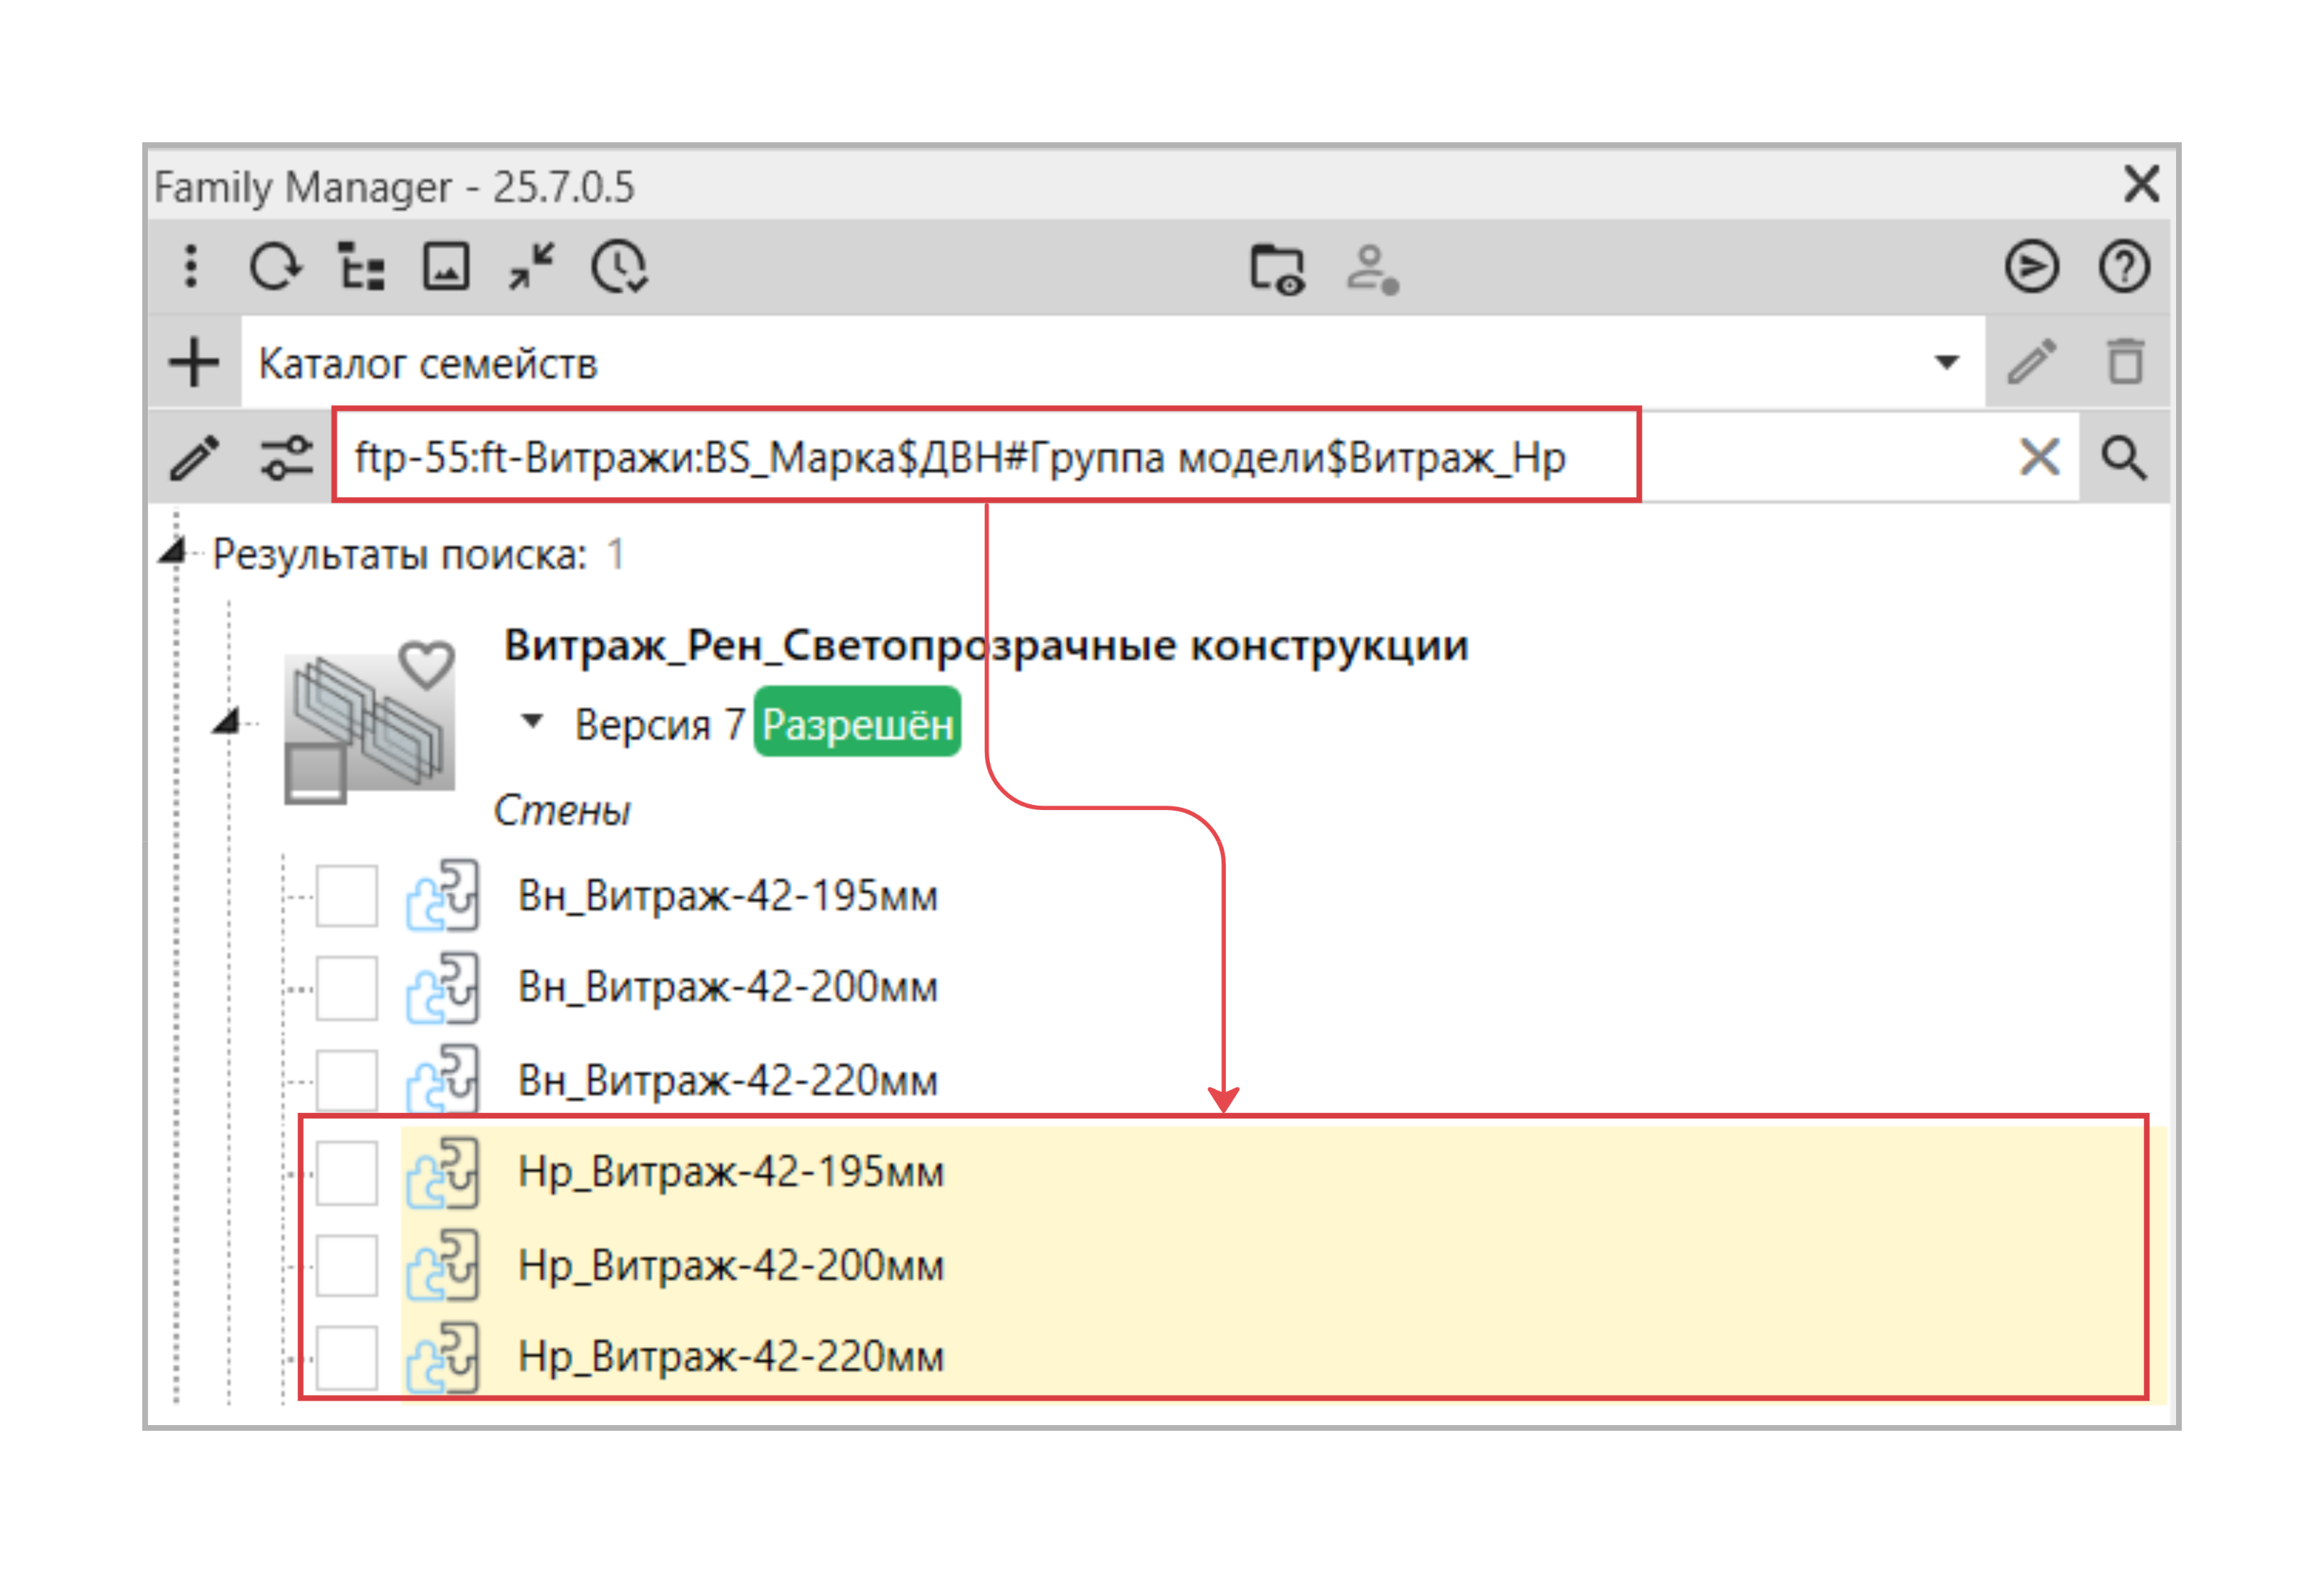Click the refresh catalog icon
Image resolution: width=2324 pixels, height=1573 pixels.
click(275, 267)
